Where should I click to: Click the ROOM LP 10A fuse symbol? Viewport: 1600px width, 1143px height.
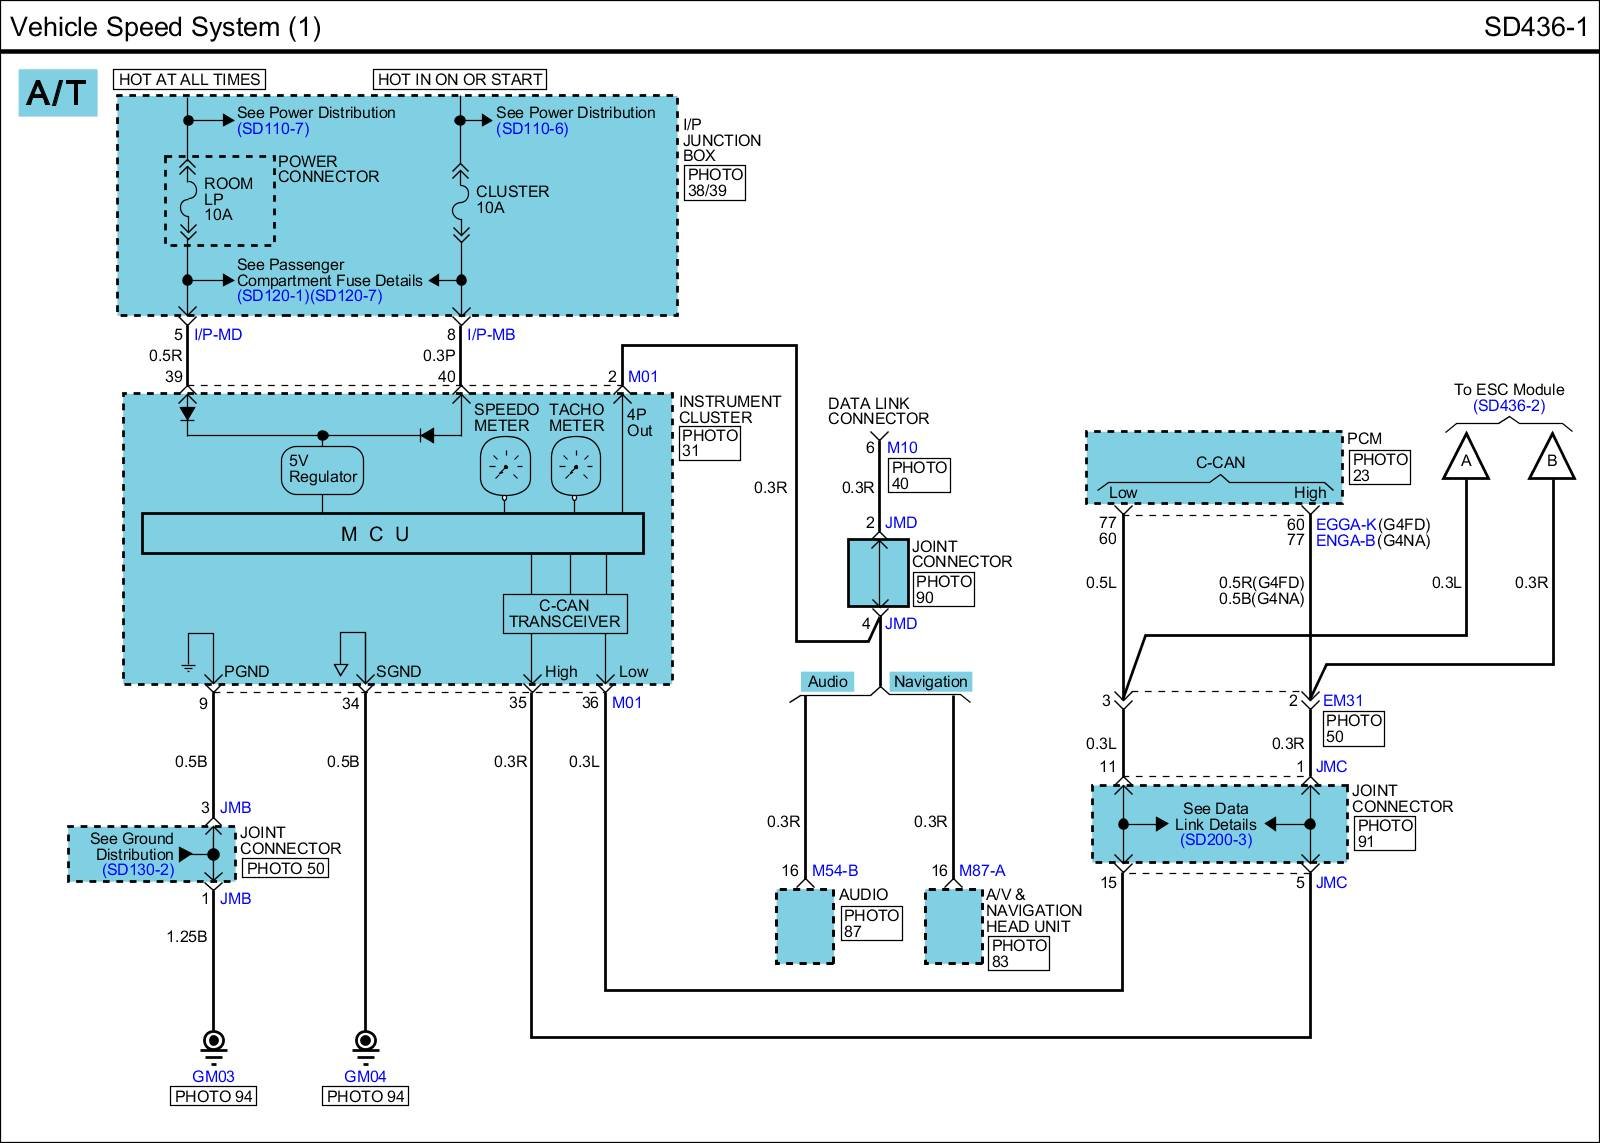tap(187, 199)
